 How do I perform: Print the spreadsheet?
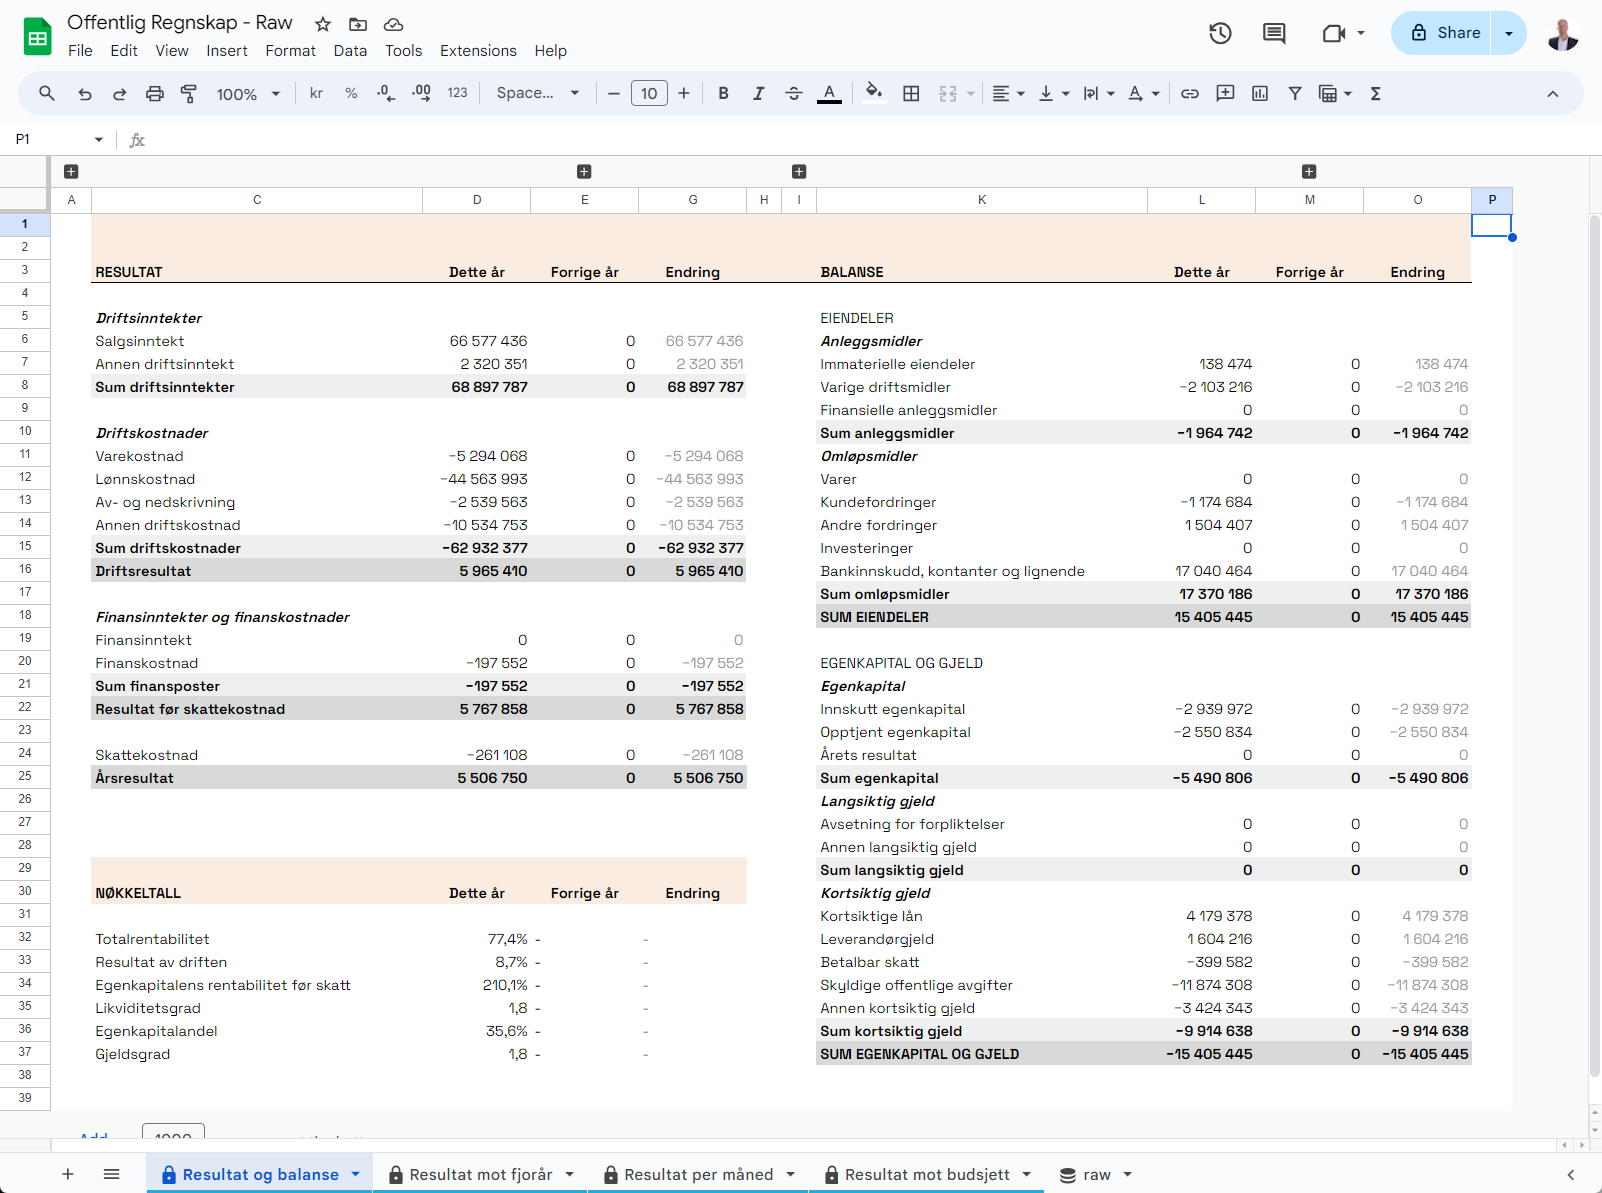point(154,93)
